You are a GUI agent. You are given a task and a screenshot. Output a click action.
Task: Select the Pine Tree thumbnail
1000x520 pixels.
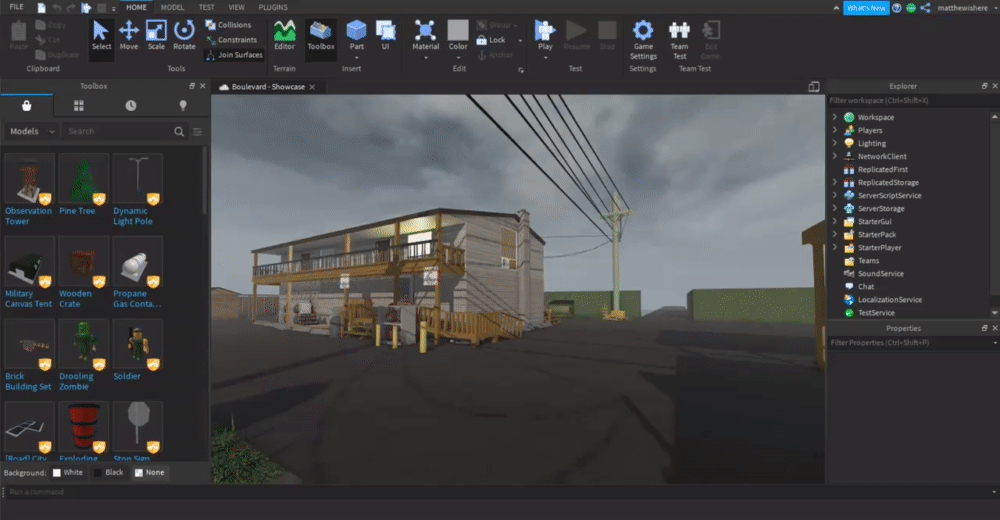pos(84,179)
